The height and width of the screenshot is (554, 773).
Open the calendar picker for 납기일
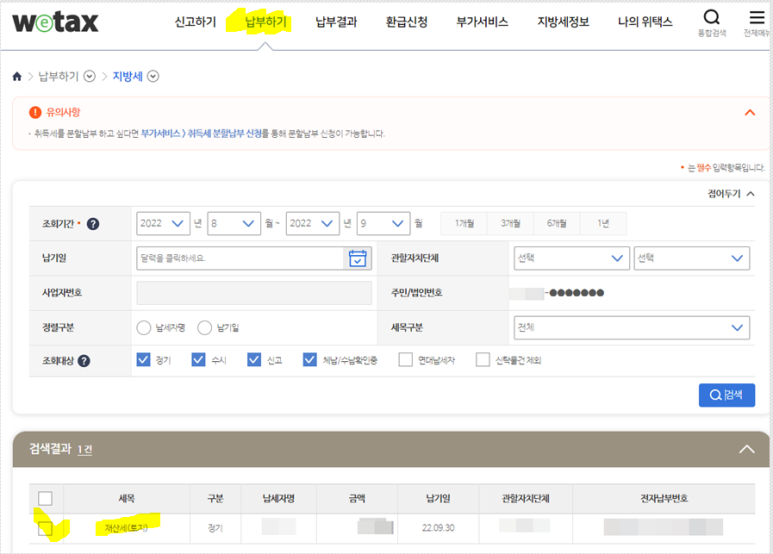[x=357, y=258]
